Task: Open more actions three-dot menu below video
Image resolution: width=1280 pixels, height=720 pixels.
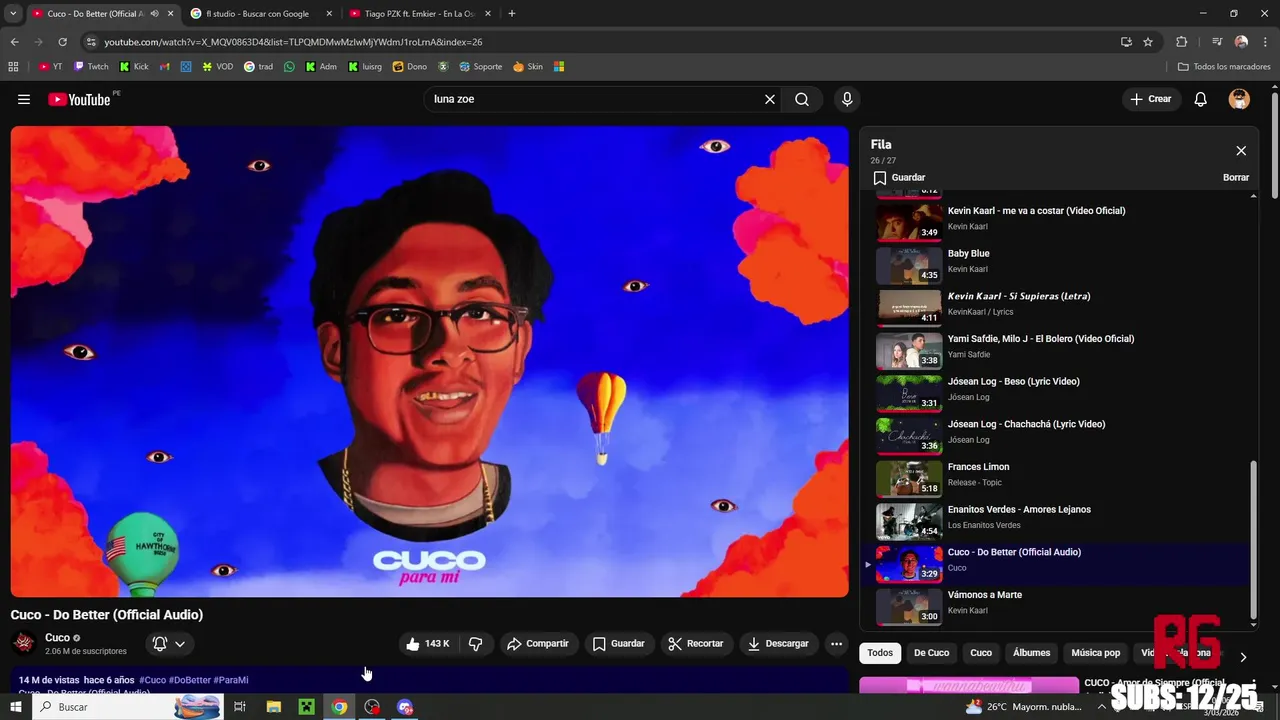Action: 837,644
